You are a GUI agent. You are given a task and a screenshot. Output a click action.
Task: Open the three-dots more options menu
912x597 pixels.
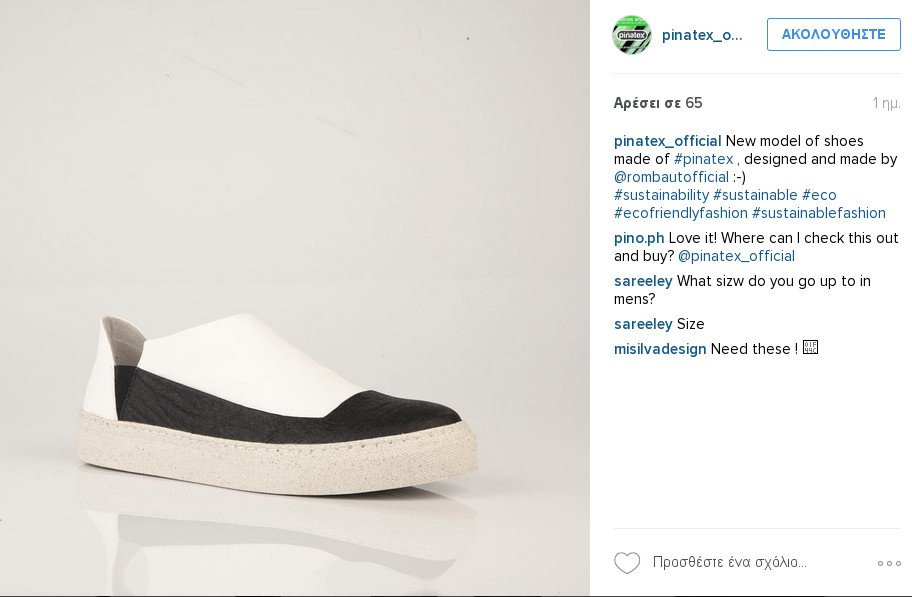[x=889, y=563]
